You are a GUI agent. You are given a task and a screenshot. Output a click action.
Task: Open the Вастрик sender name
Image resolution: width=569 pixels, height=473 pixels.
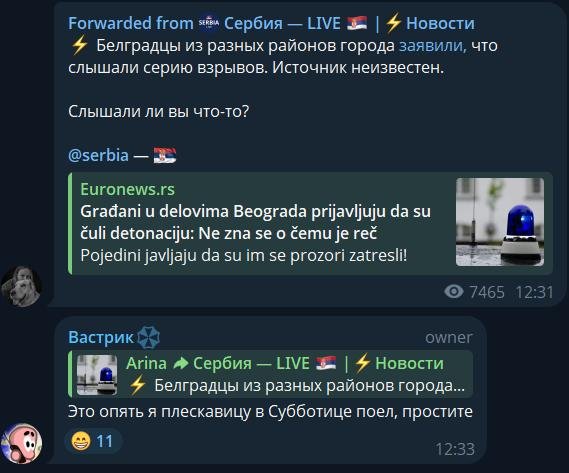101,337
